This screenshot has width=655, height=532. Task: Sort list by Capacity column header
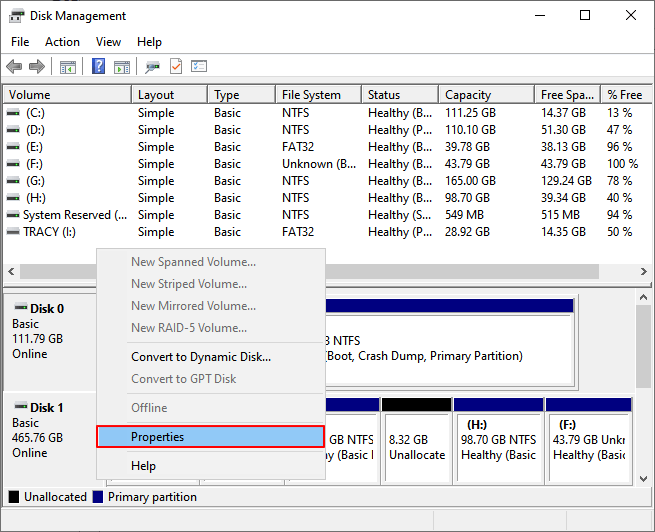tap(468, 95)
